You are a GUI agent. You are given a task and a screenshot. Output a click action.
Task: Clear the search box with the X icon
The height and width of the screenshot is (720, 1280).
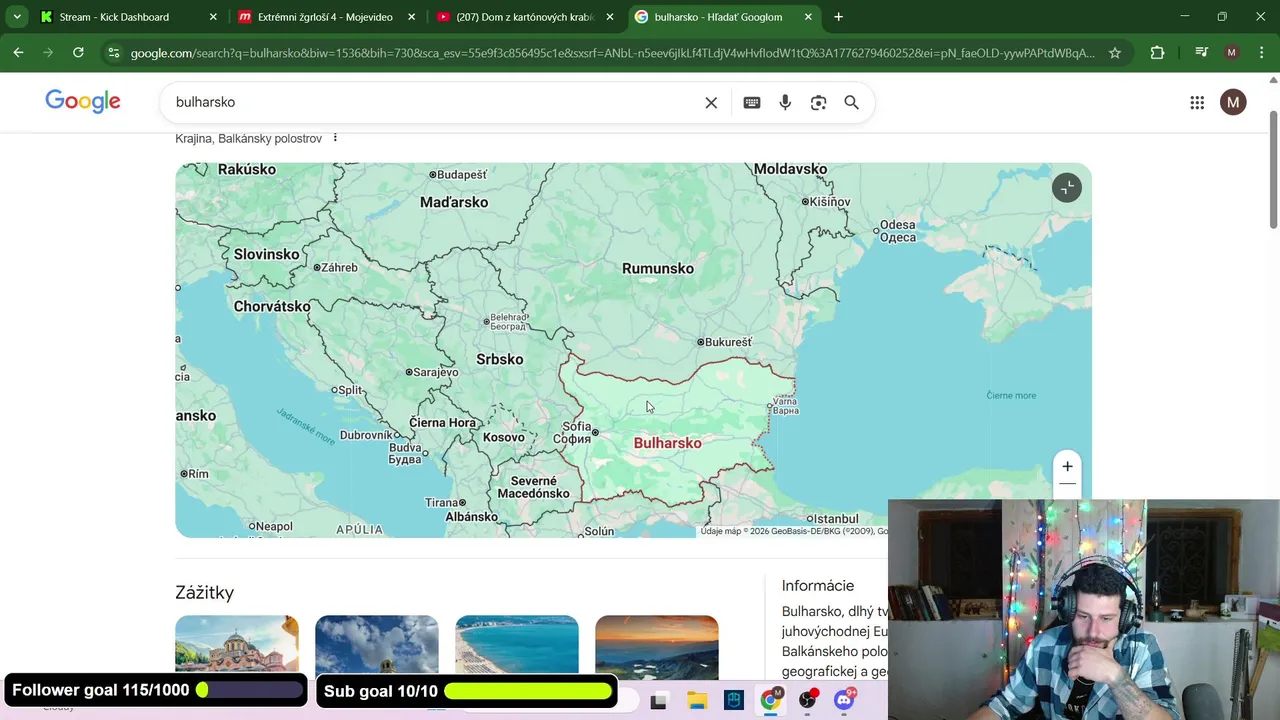click(711, 102)
